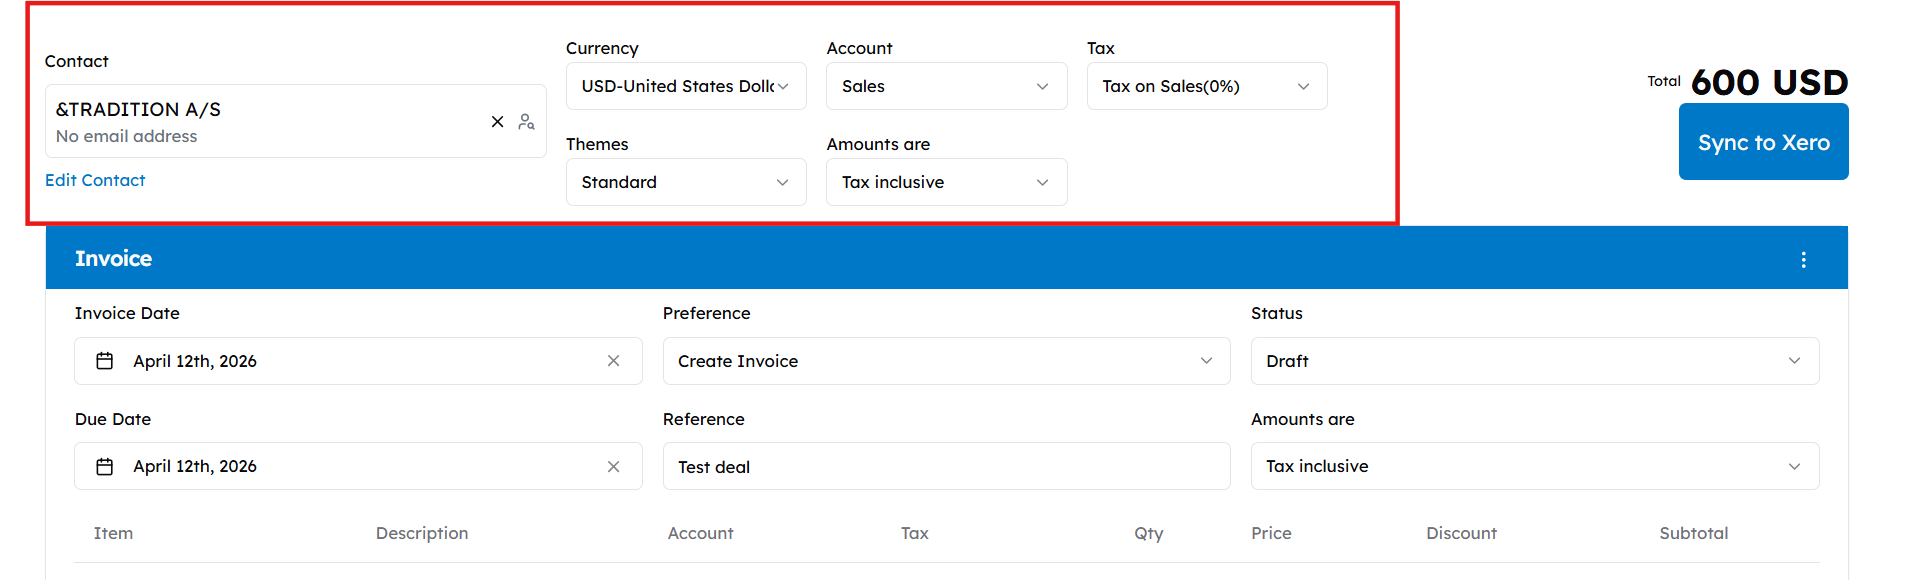Open top Amounts are dropdown
The width and height of the screenshot is (1906, 580).
[946, 182]
